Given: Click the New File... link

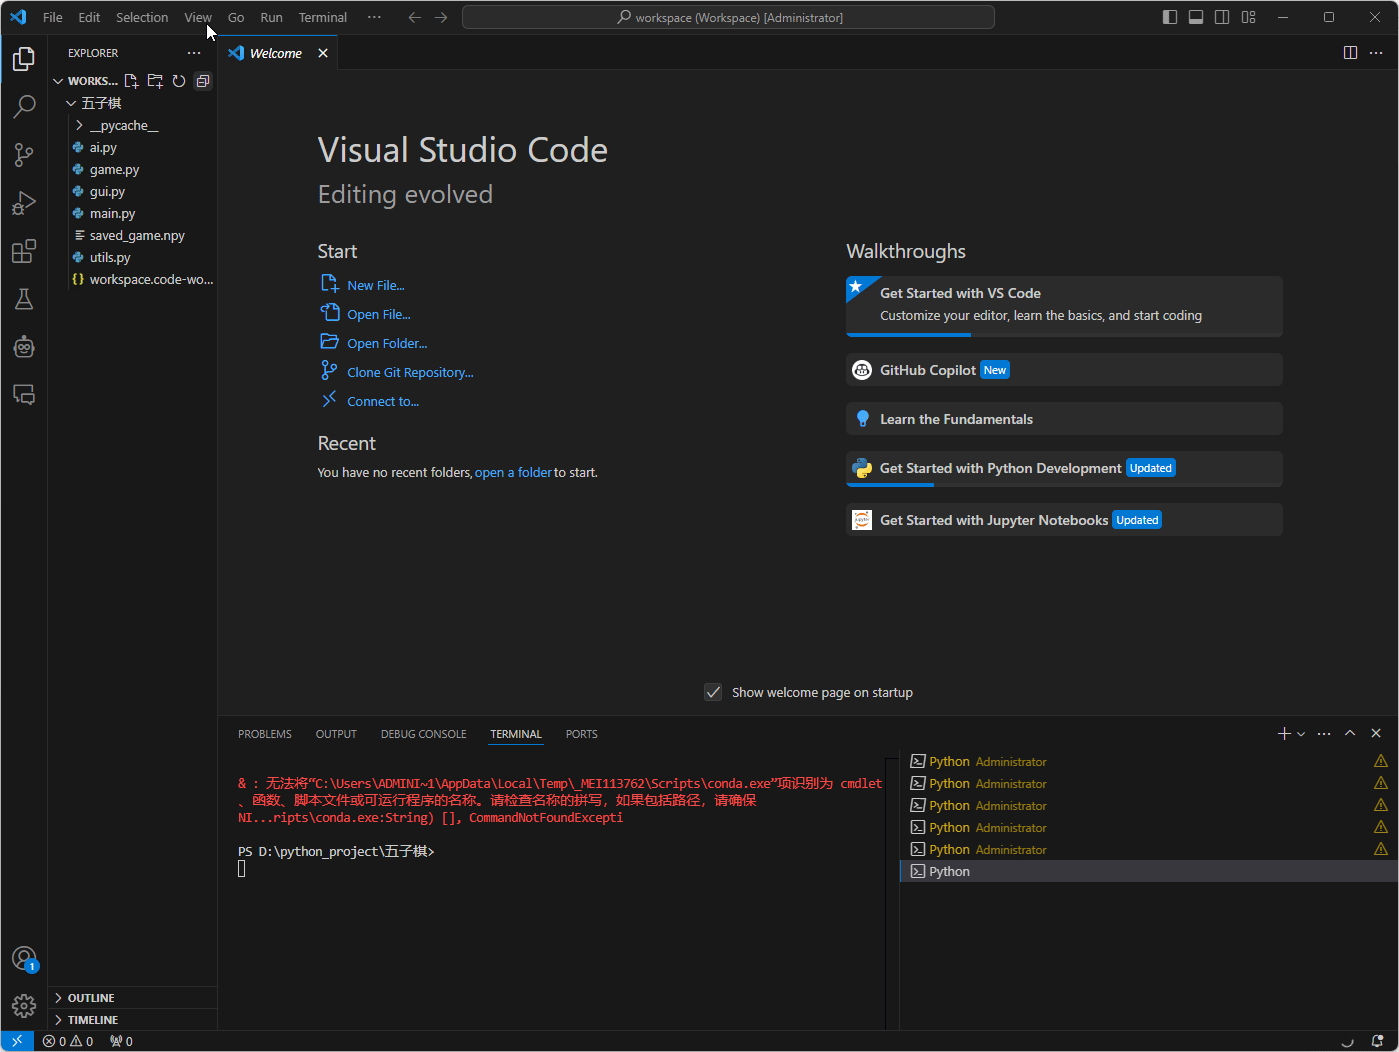Looking at the screenshot, I should [x=376, y=285].
